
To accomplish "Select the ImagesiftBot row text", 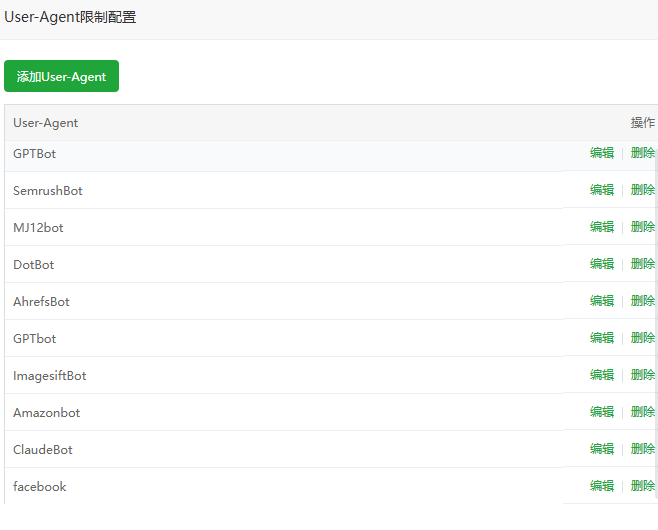I will tap(50, 375).
